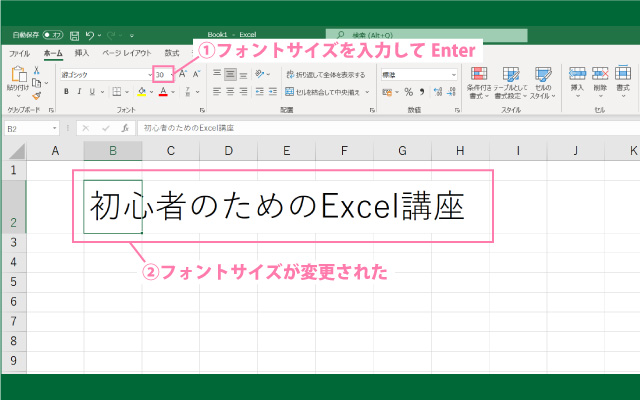Toggle wrap text (折り返して全体を表示する)
The width and height of the screenshot is (640, 400).
(x=326, y=75)
